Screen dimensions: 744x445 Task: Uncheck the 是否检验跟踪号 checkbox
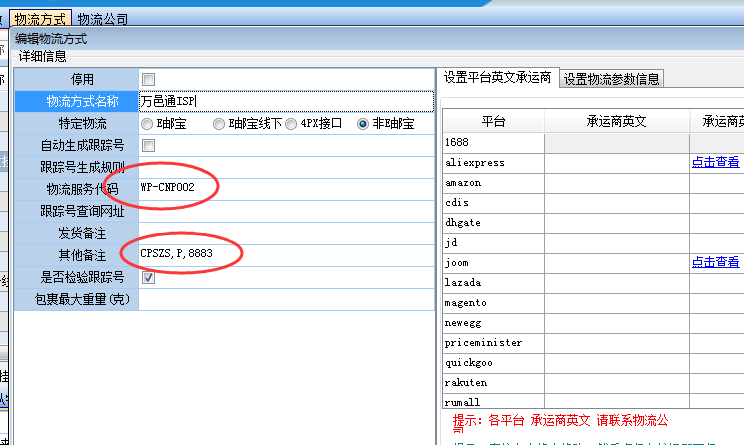tap(149, 277)
